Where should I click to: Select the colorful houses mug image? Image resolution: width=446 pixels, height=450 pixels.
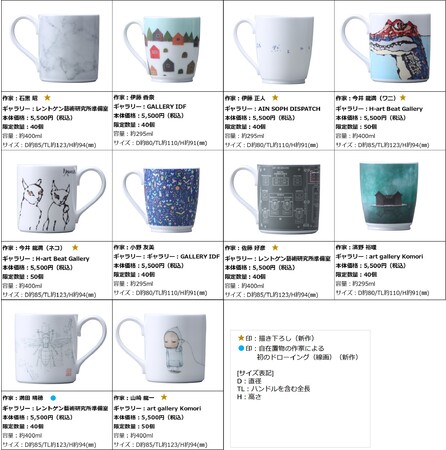coord(162,49)
